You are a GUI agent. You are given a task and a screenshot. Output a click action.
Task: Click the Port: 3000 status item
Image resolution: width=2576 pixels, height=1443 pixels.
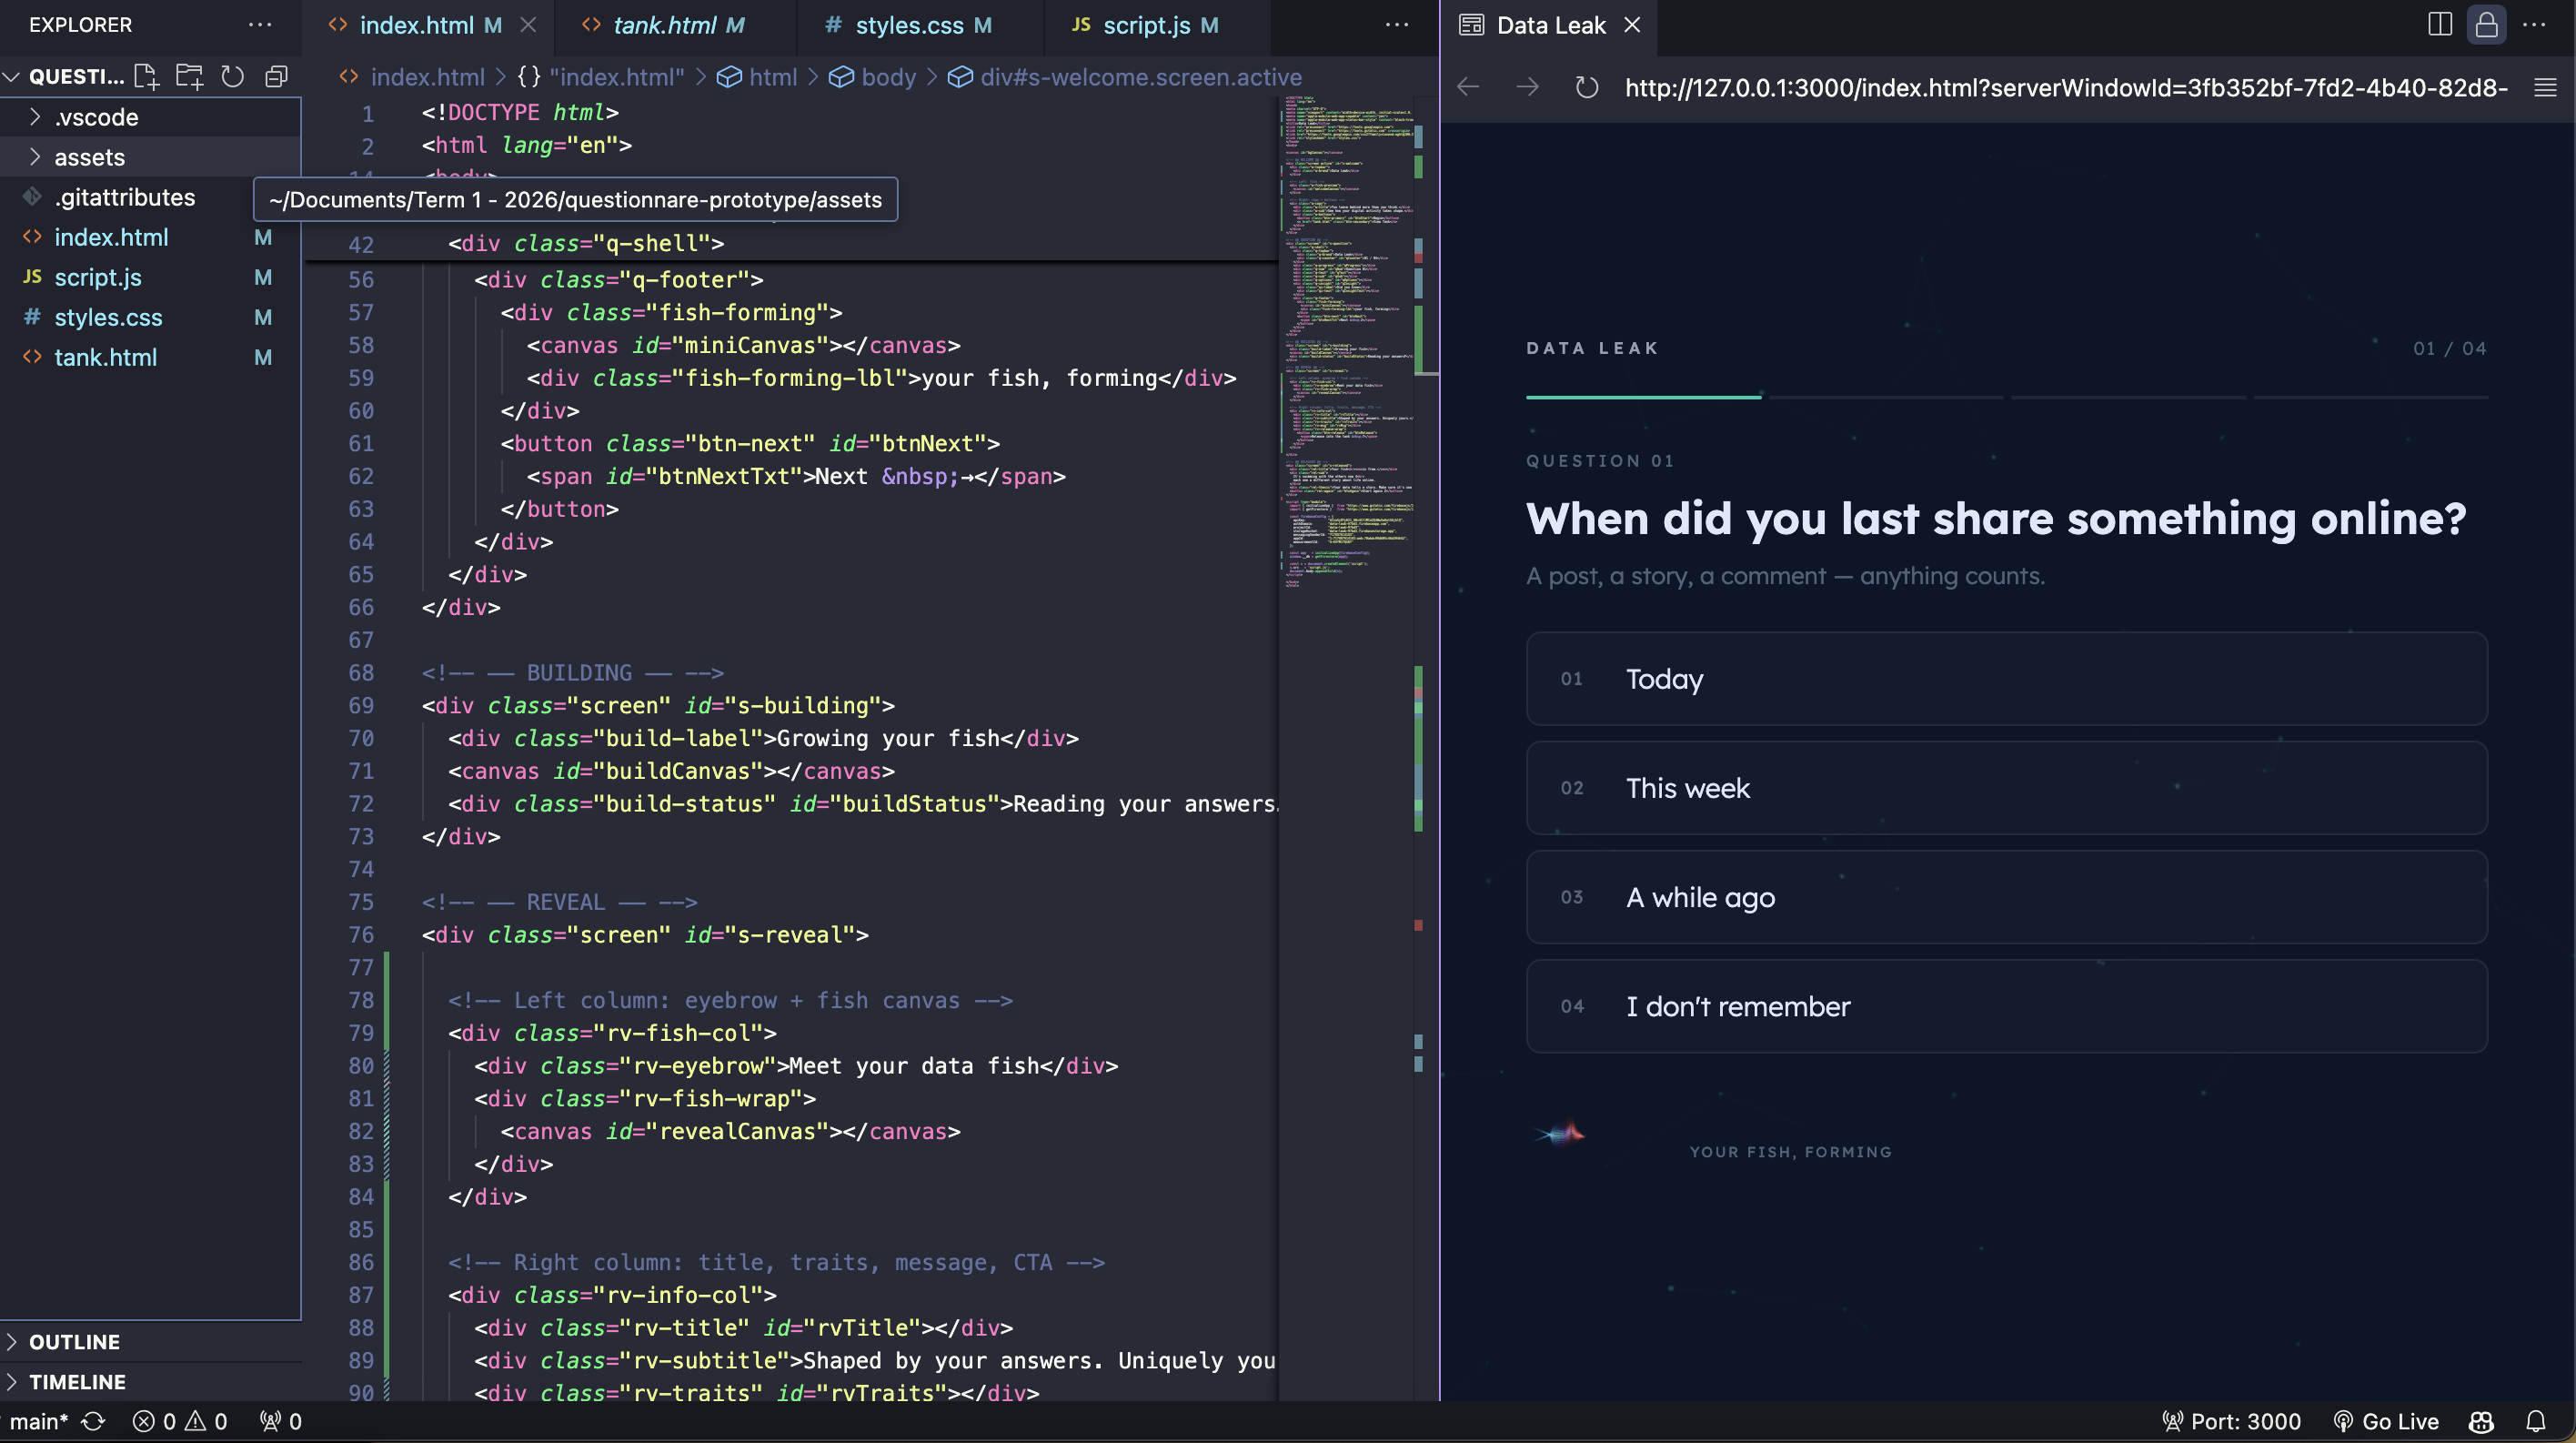point(2231,1421)
